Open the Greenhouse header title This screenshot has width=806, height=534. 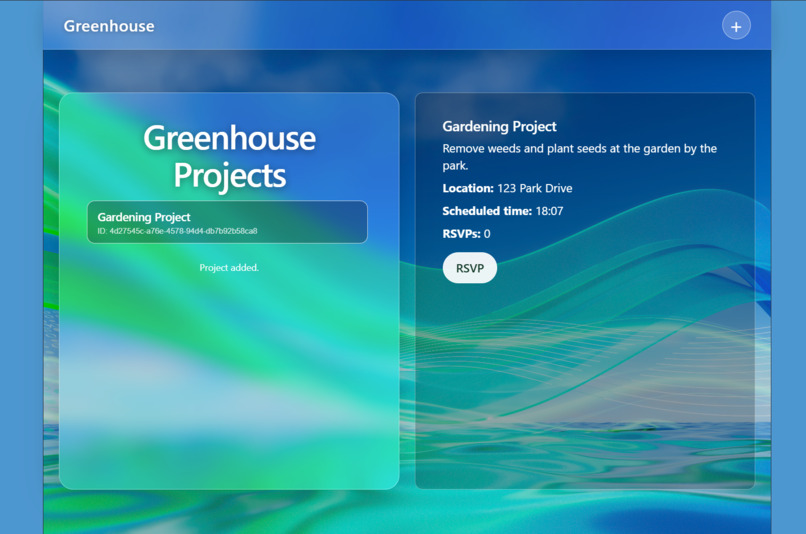(109, 26)
